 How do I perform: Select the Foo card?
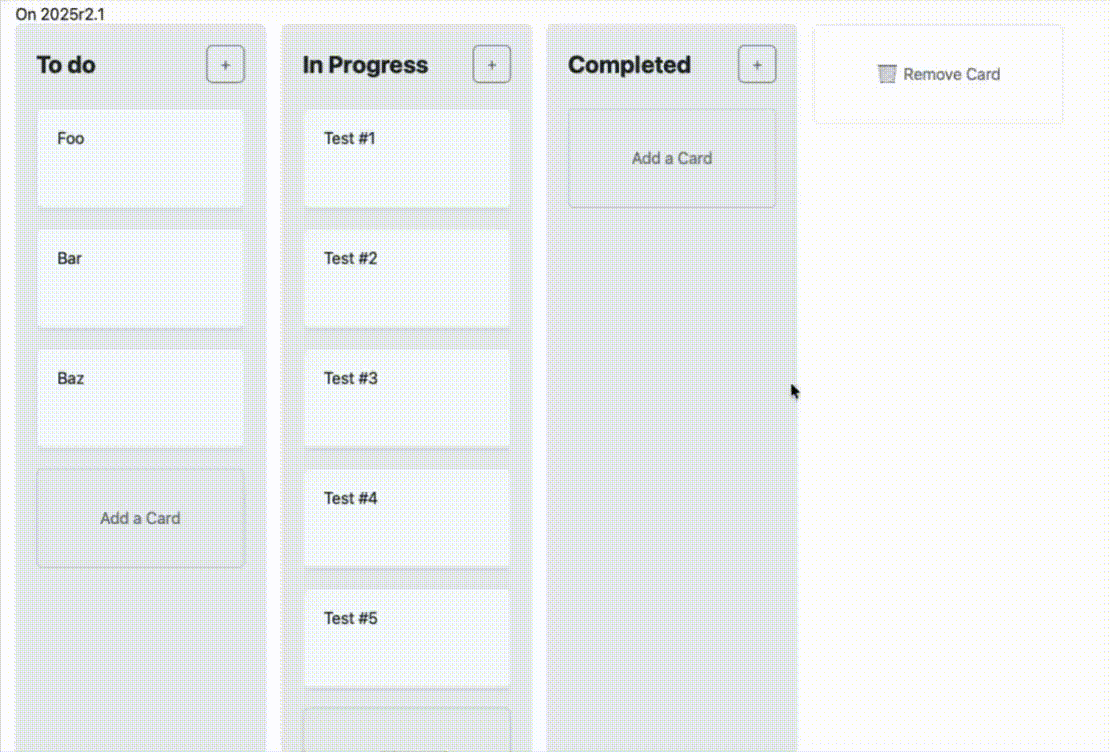pyautogui.click(x=140, y=158)
